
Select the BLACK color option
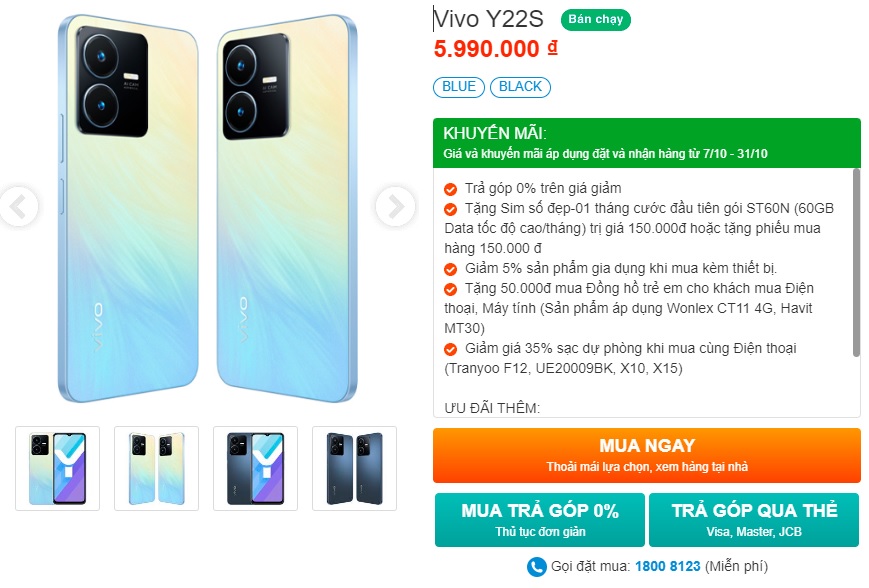[x=520, y=87]
